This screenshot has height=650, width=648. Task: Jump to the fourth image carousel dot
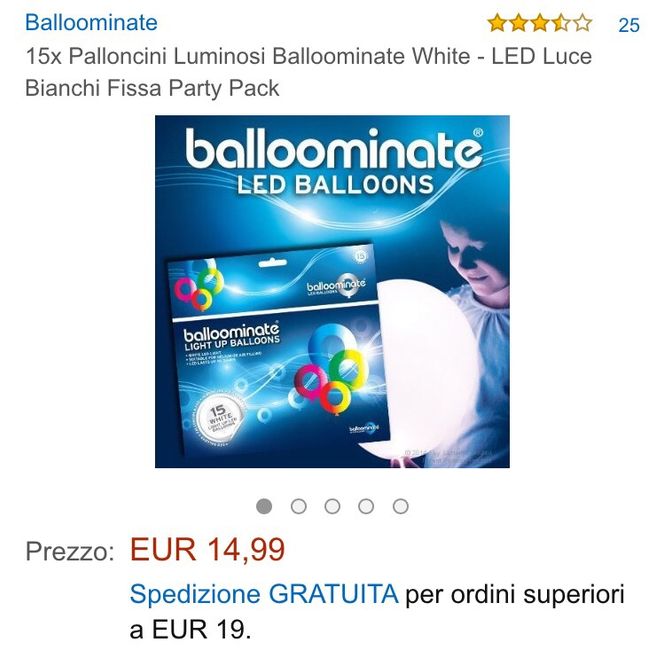[x=366, y=506]
